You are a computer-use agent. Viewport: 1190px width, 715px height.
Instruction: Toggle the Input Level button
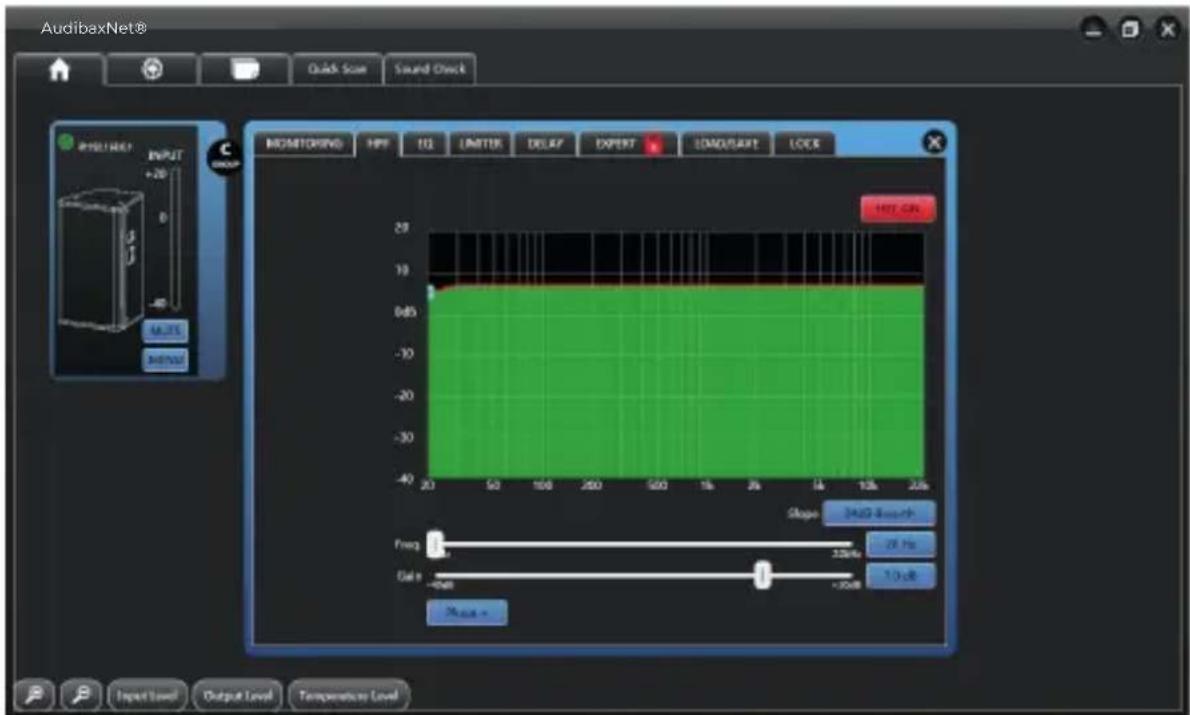[x=147, y=695]
